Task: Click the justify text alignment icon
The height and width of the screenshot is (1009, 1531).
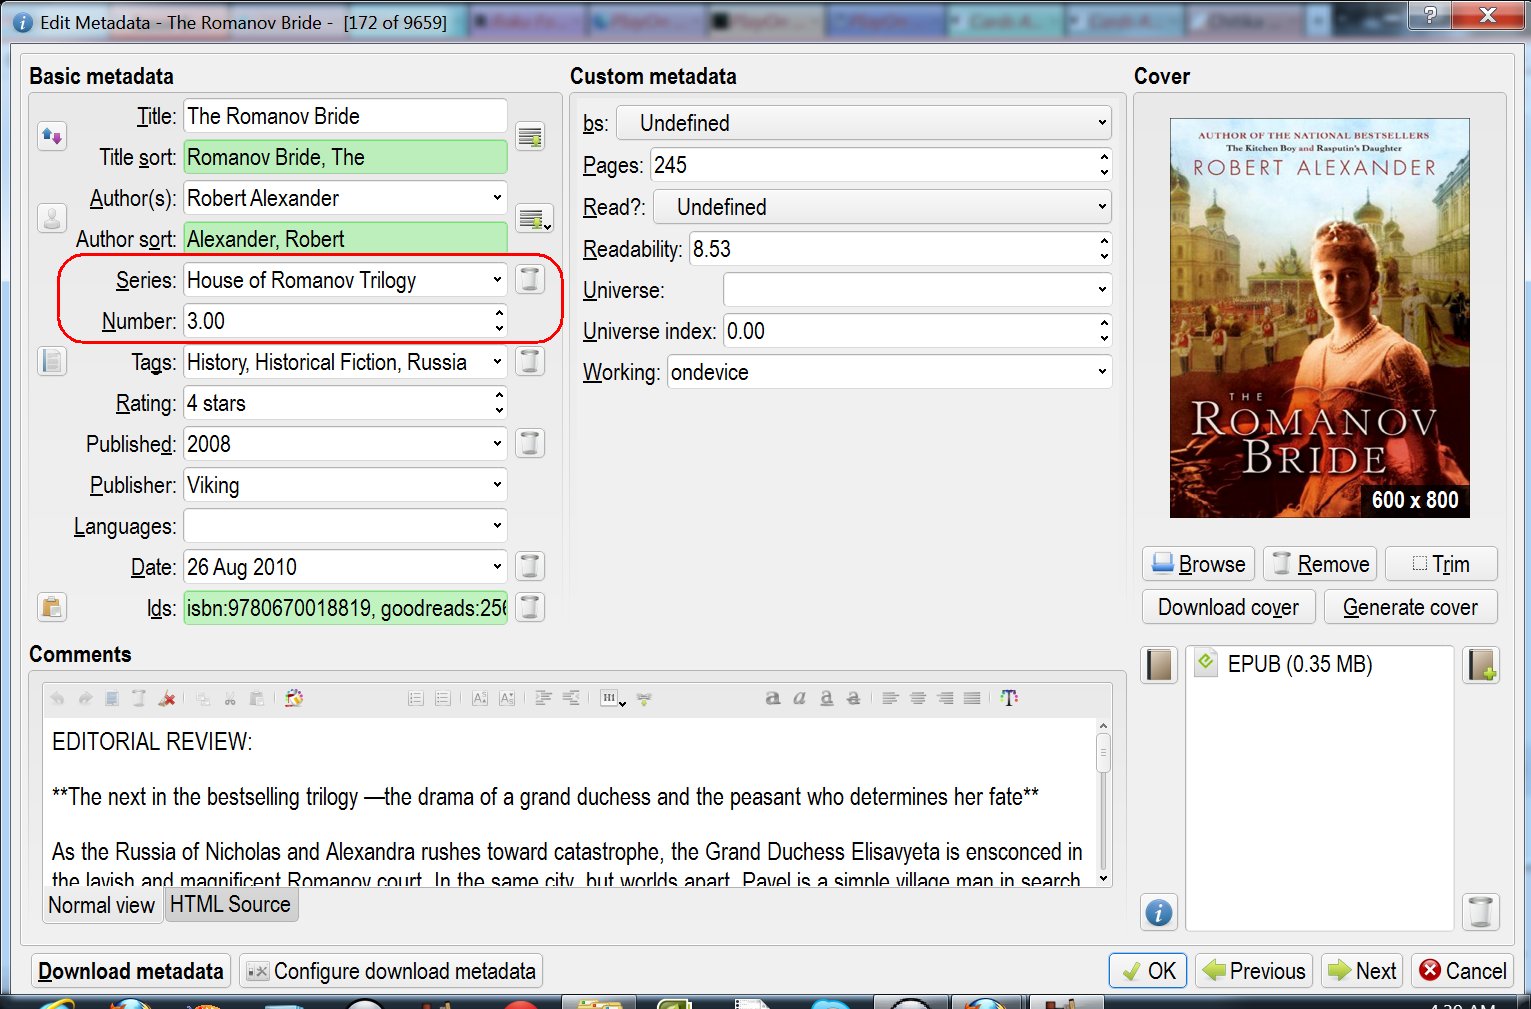Action: [x=972, y=698]
